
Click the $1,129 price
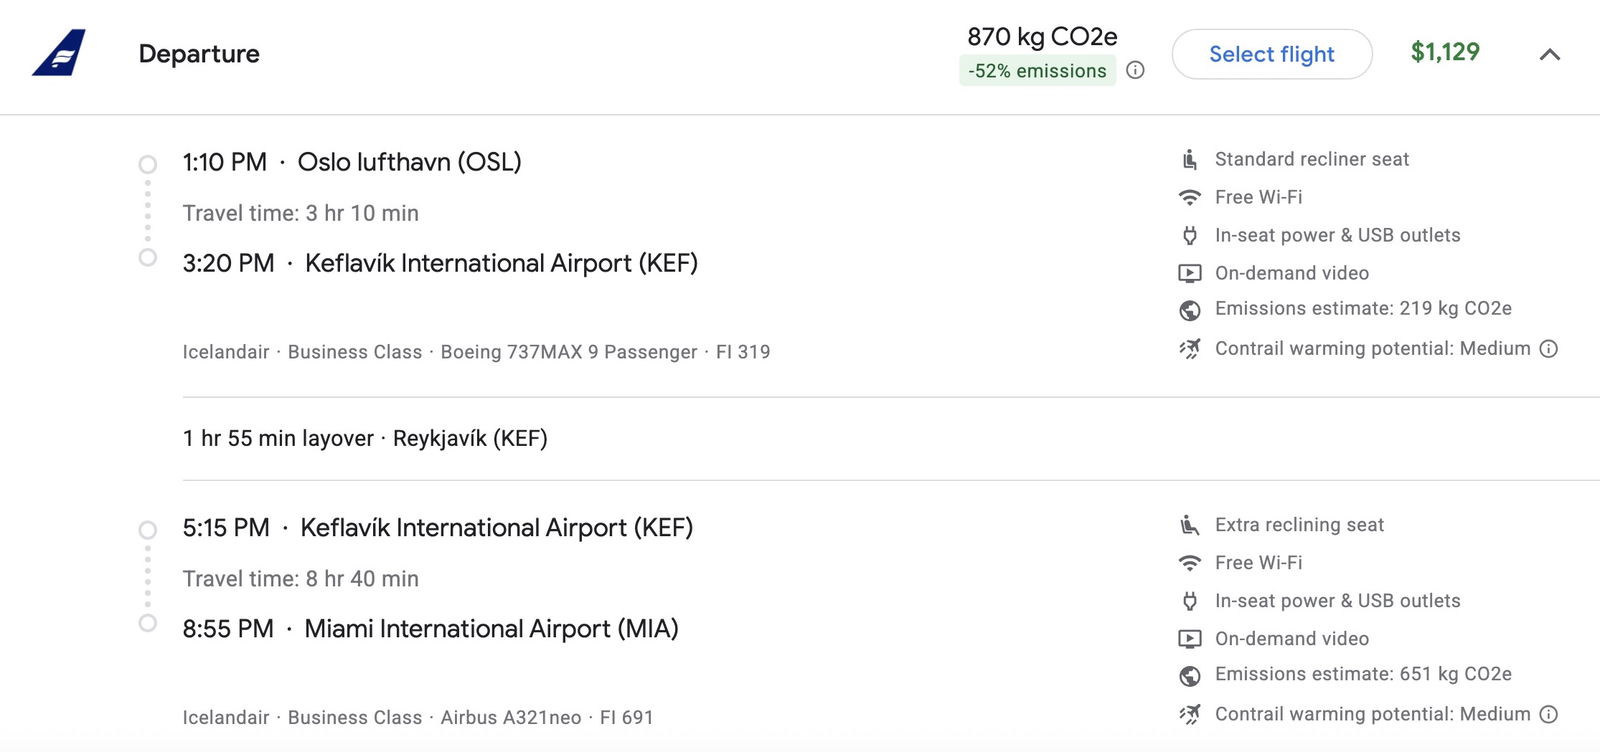(x=1444, y=52)
